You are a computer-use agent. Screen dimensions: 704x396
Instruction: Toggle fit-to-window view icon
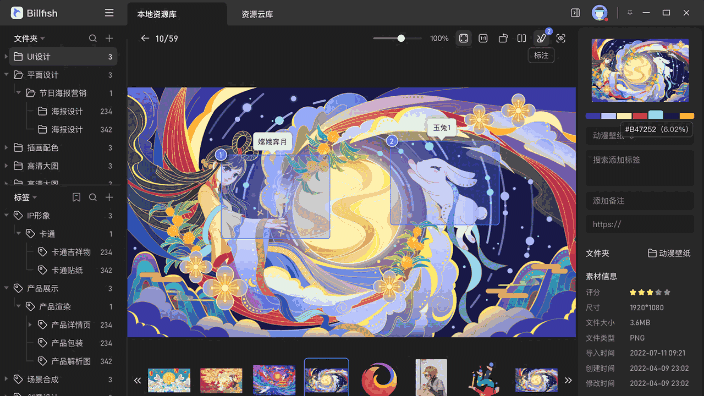463,38
